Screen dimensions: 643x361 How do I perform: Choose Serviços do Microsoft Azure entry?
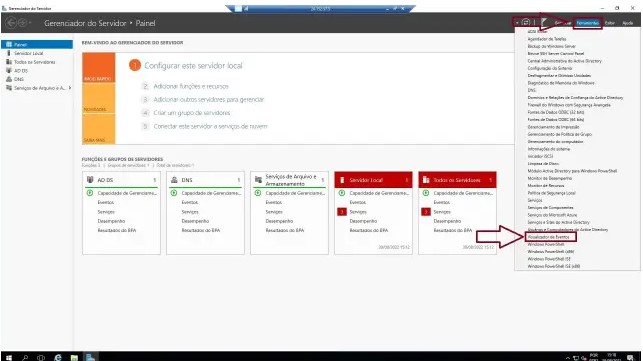coord(552,215)
